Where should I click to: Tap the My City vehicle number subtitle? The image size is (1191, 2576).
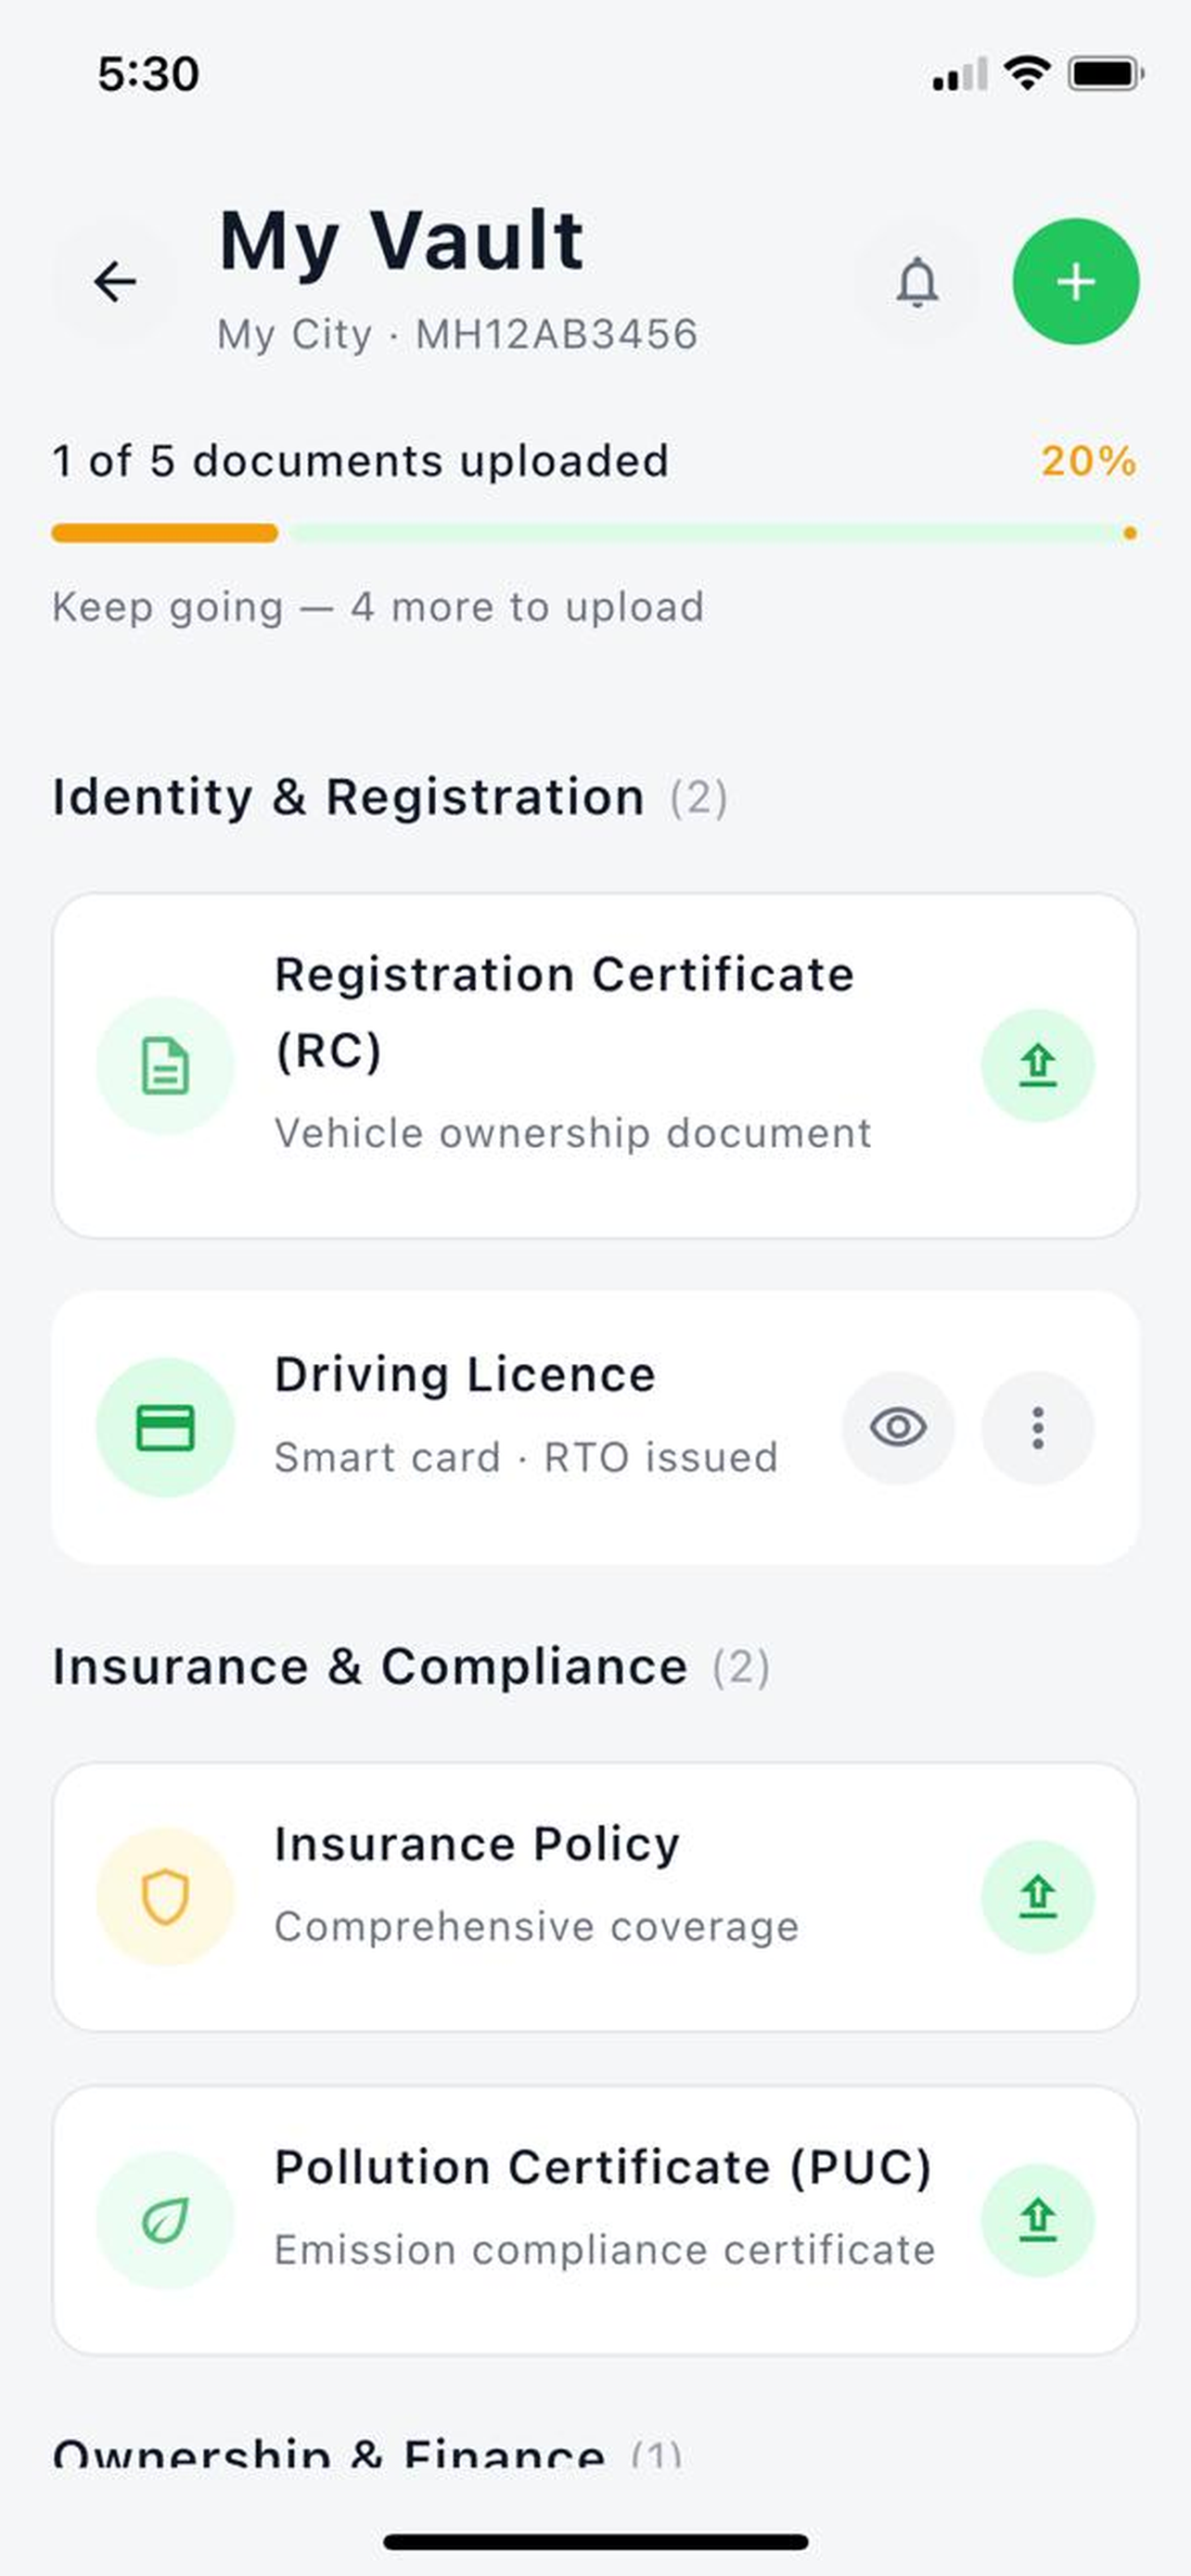[x=457, y=334]
